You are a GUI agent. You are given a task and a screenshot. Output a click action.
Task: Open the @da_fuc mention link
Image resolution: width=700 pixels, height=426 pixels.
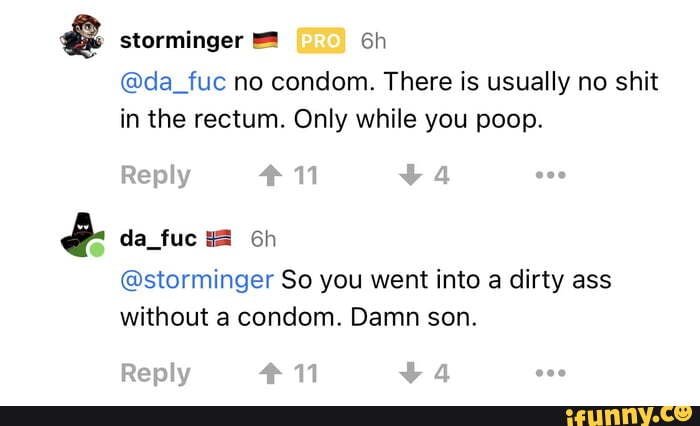pyautogui.click(x=172, y=82)
